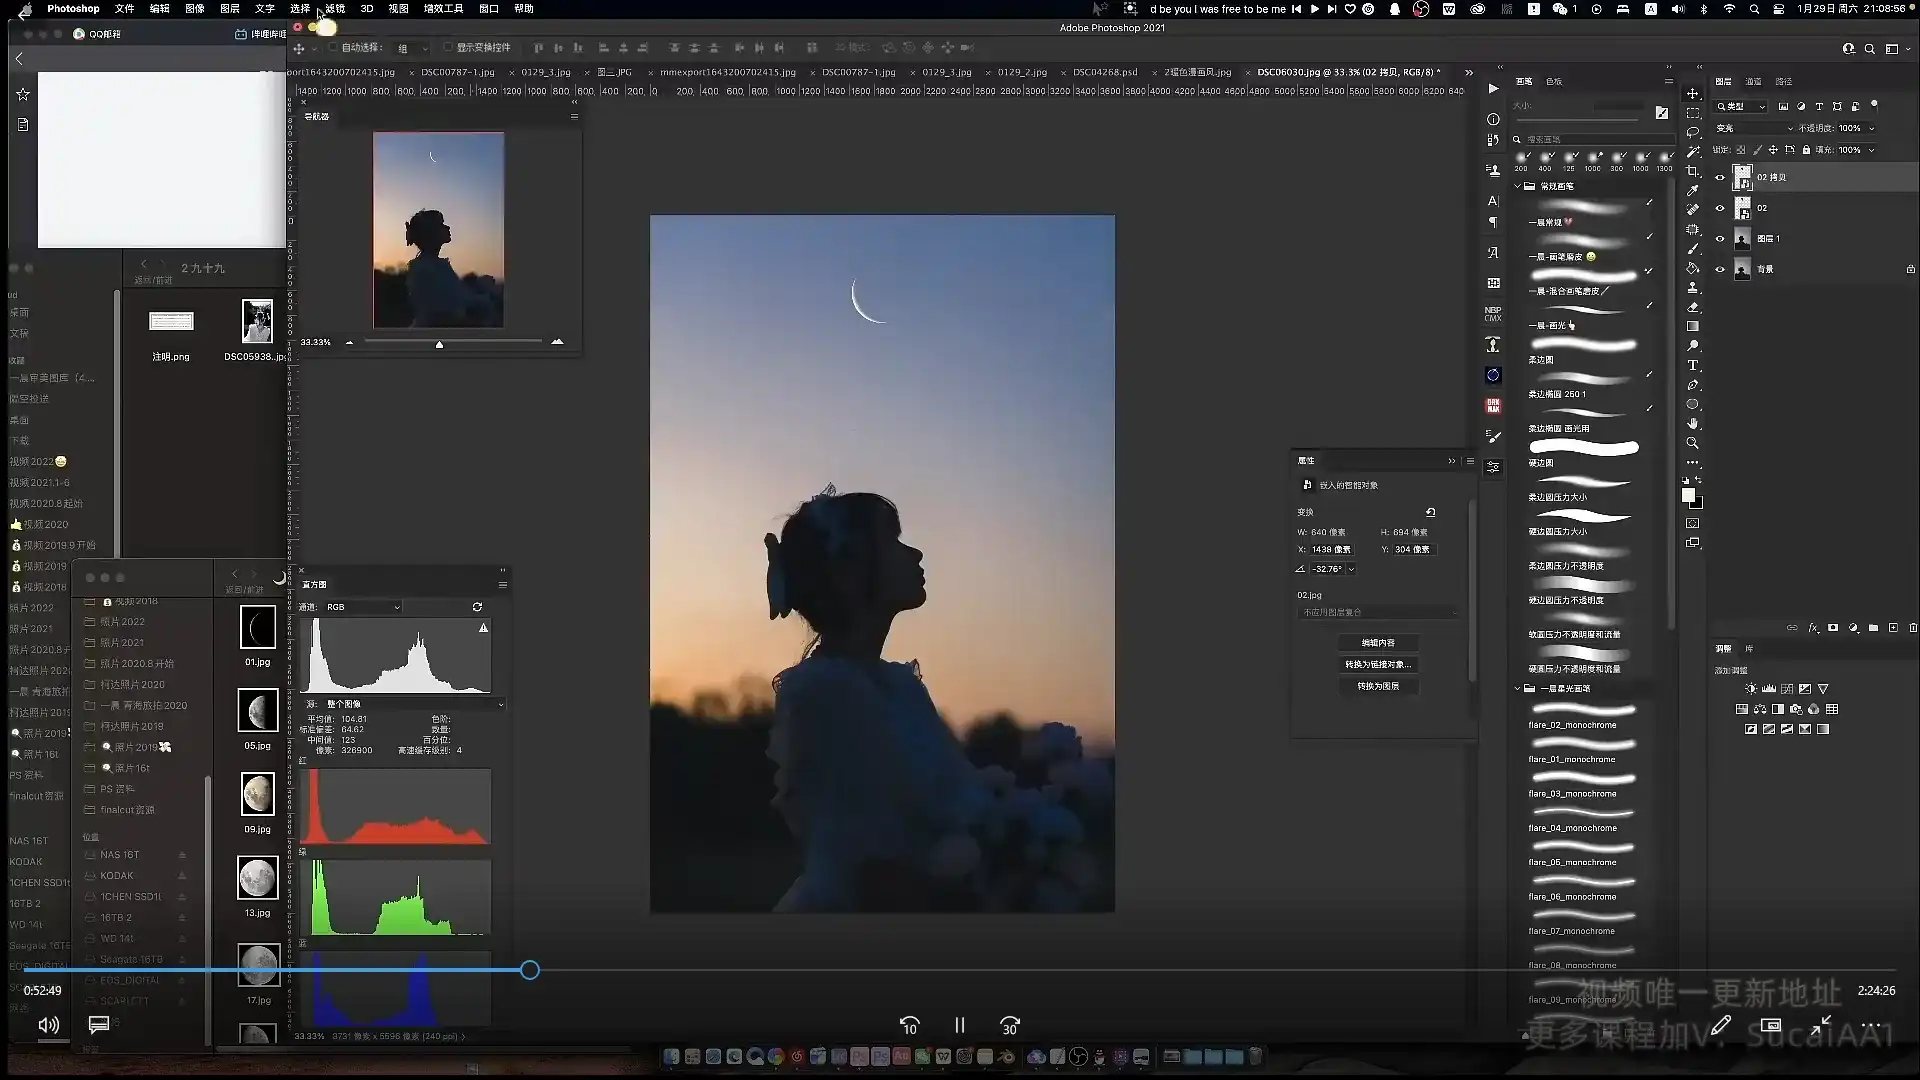Screen dimensions: 1920x1080
Task: Select the Eyedropper tool
Action: (1693, 190)
